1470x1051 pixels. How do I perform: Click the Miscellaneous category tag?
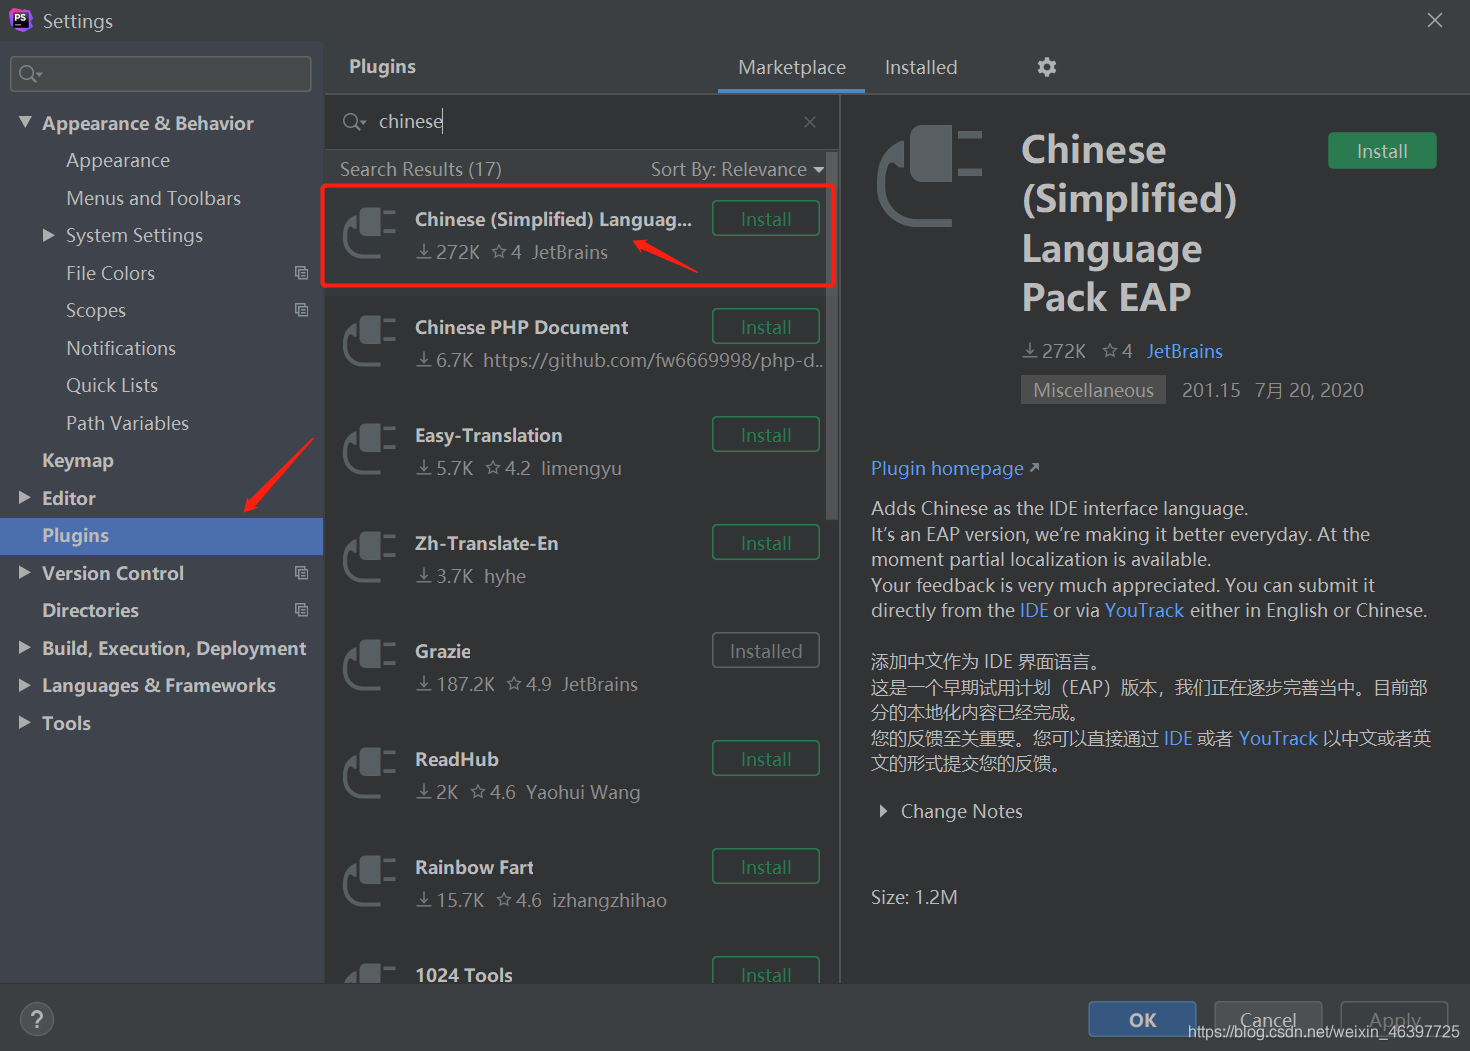1093,390
